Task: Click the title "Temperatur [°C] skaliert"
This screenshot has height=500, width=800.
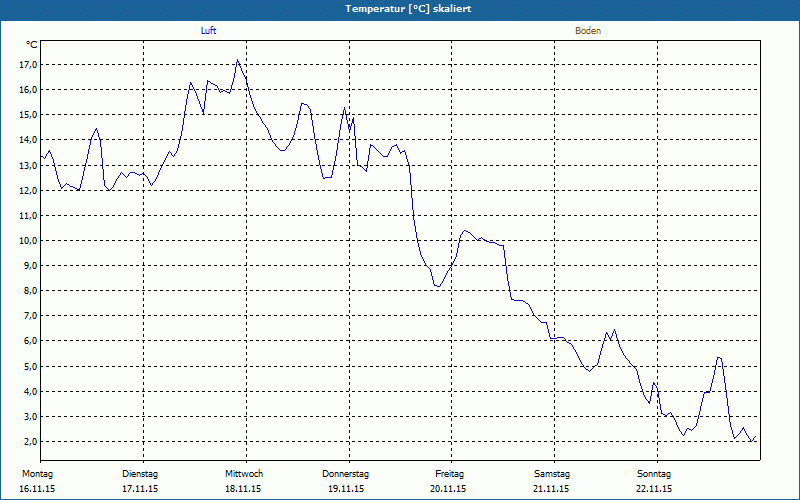Action: [x=408, y=9]
